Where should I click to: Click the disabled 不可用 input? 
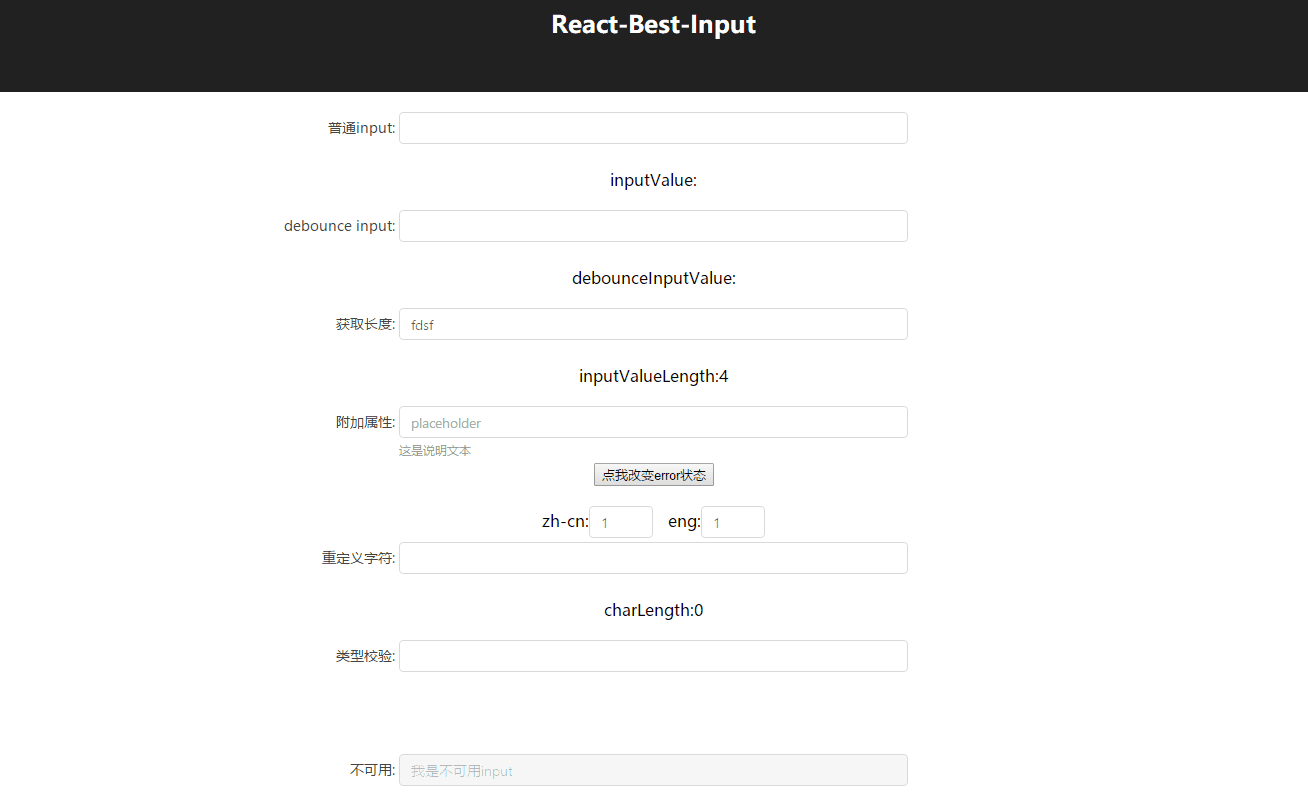pyautogui.click(x=653, y=770)
